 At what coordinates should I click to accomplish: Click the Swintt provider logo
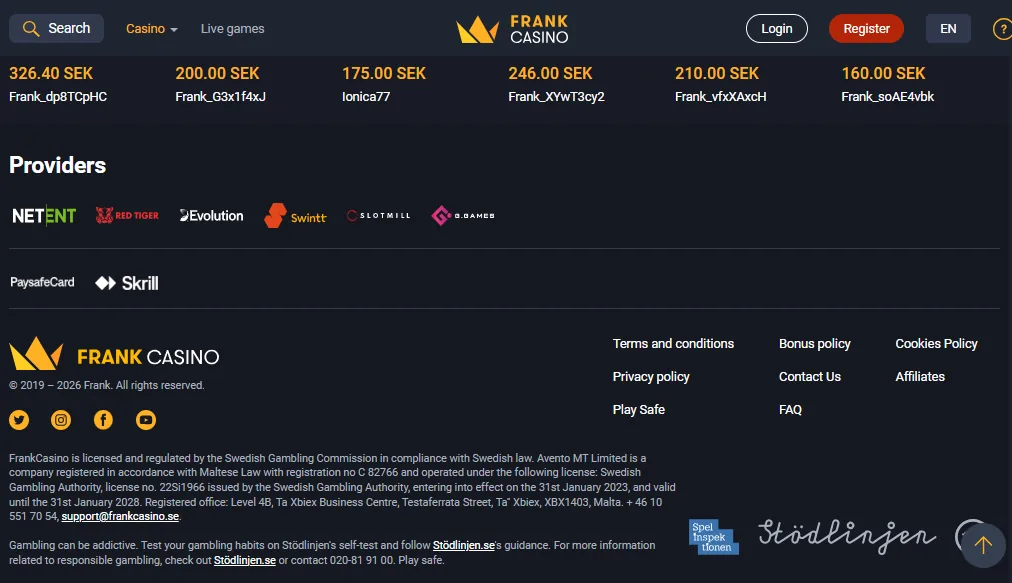pyautogui.click(x=295, y=216)
